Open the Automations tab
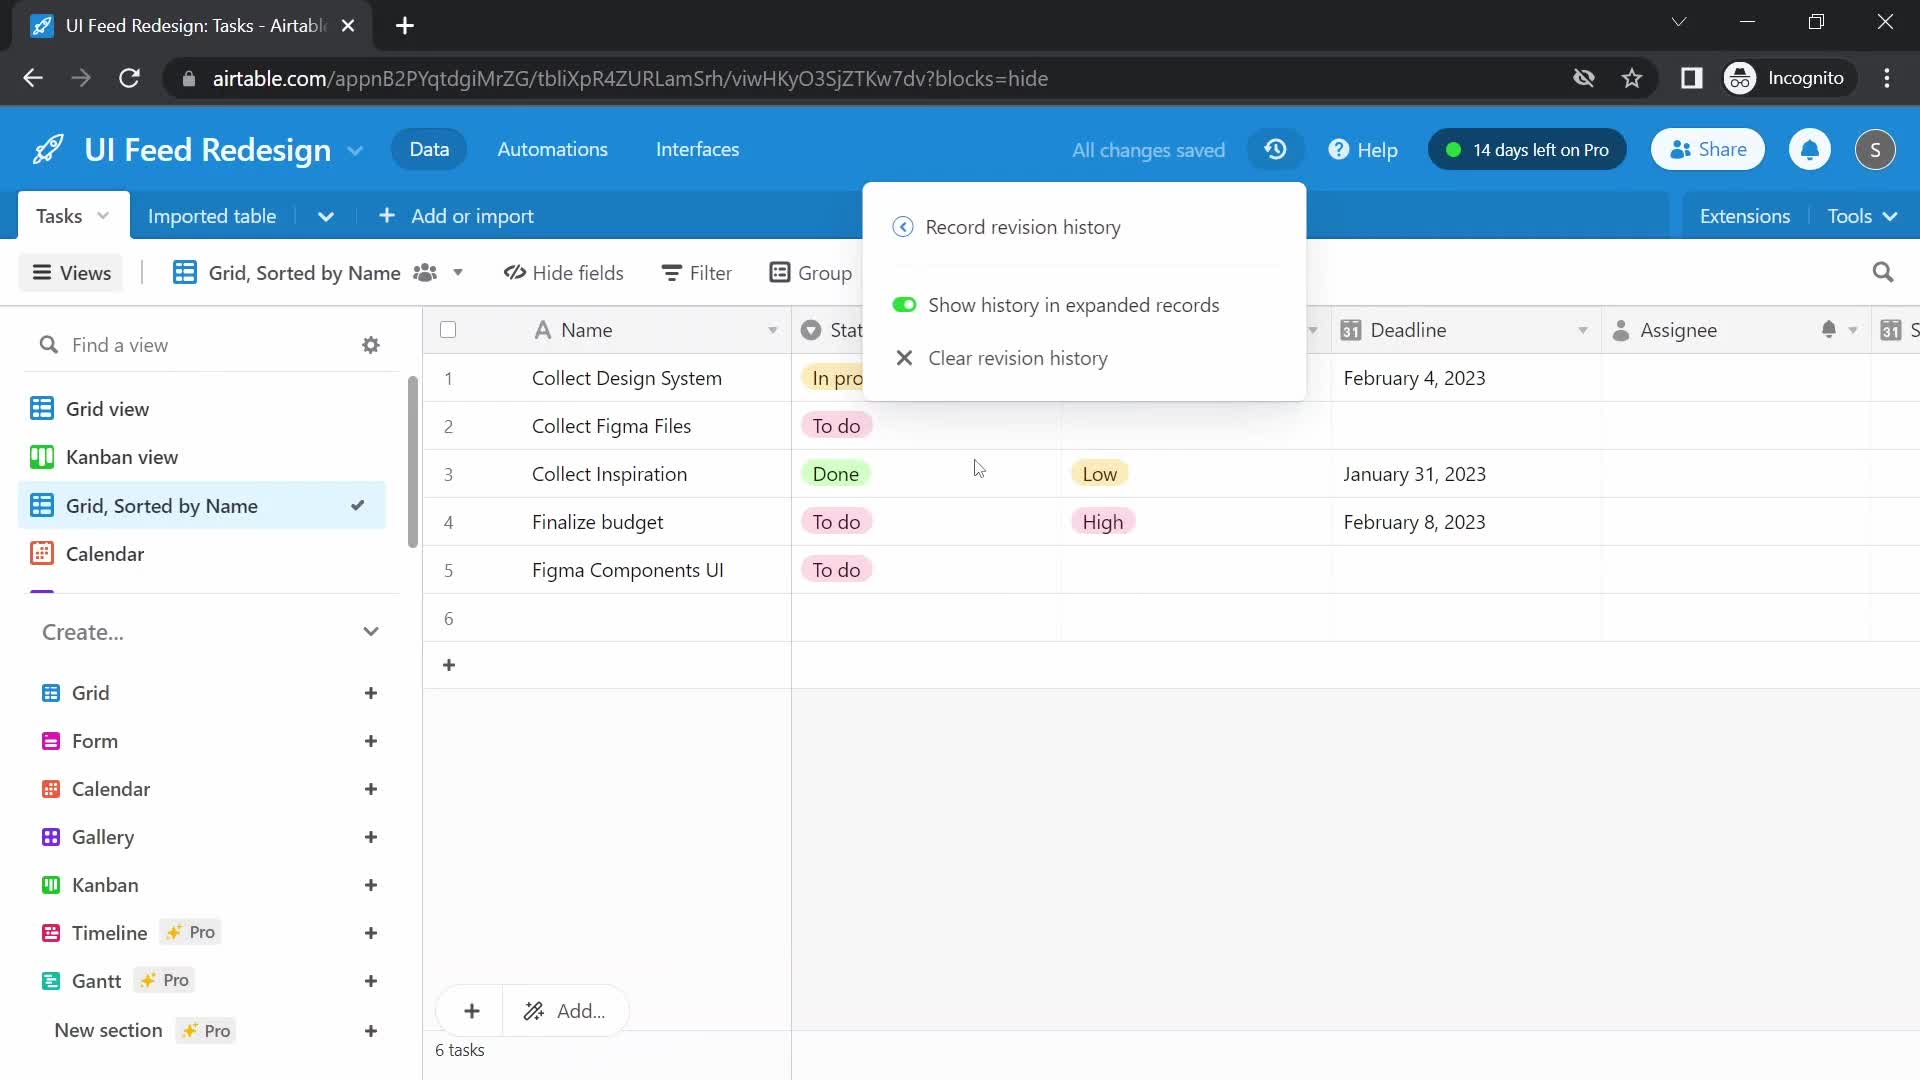 [x=553, y=149]
